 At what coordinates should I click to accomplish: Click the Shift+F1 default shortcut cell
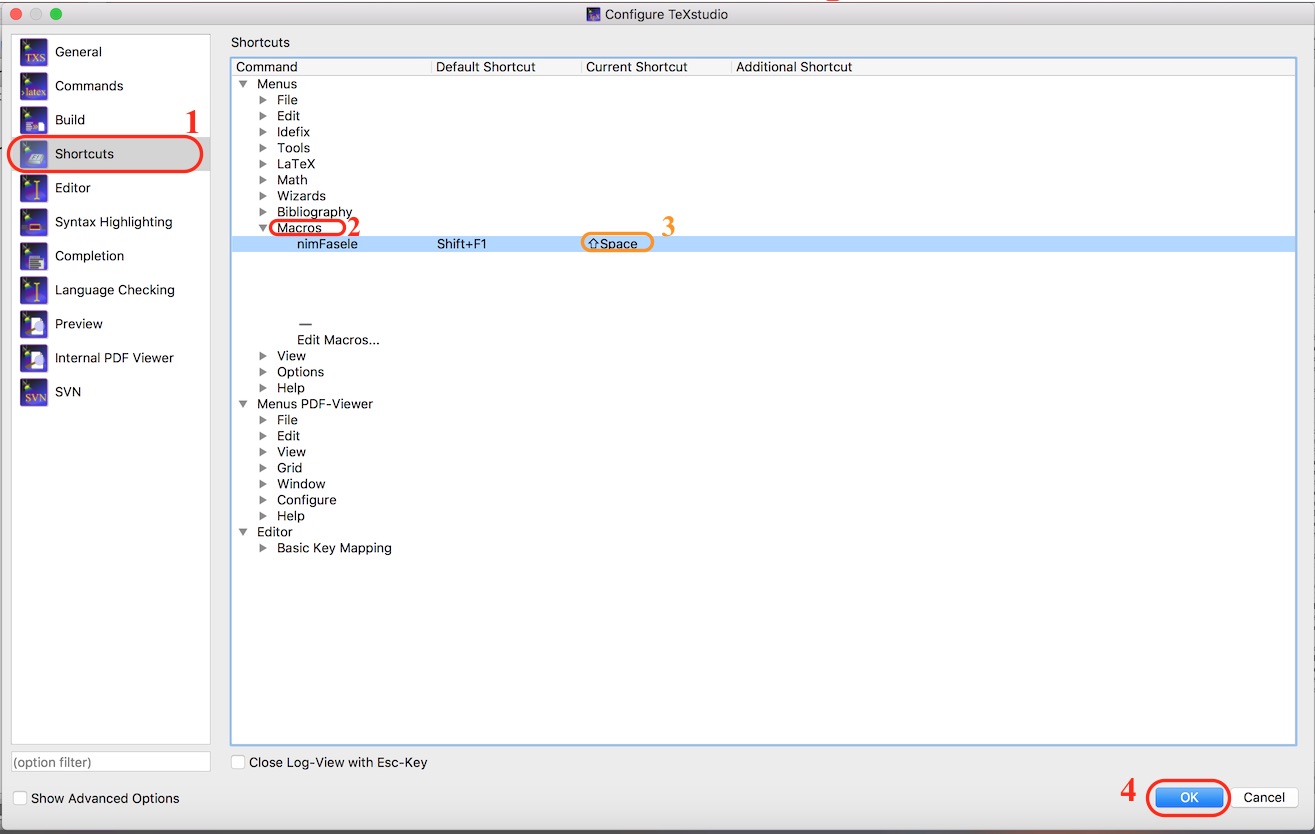click(462, 244)
